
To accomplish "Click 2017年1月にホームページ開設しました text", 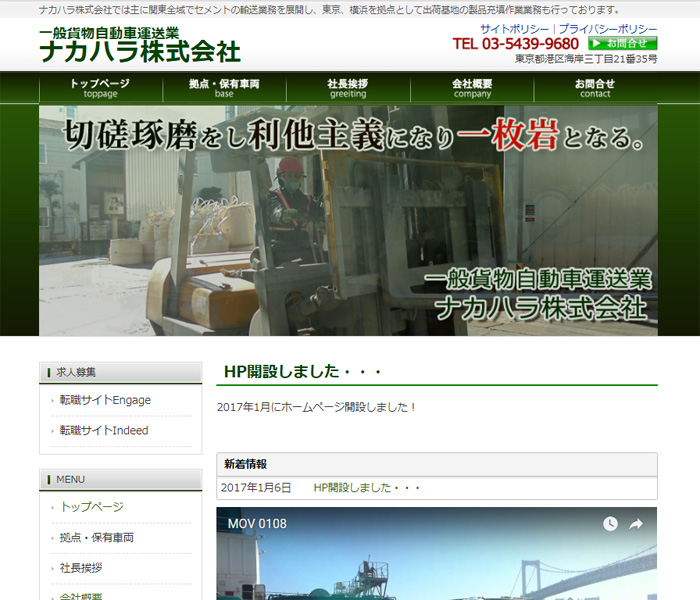I will [317, 407].
